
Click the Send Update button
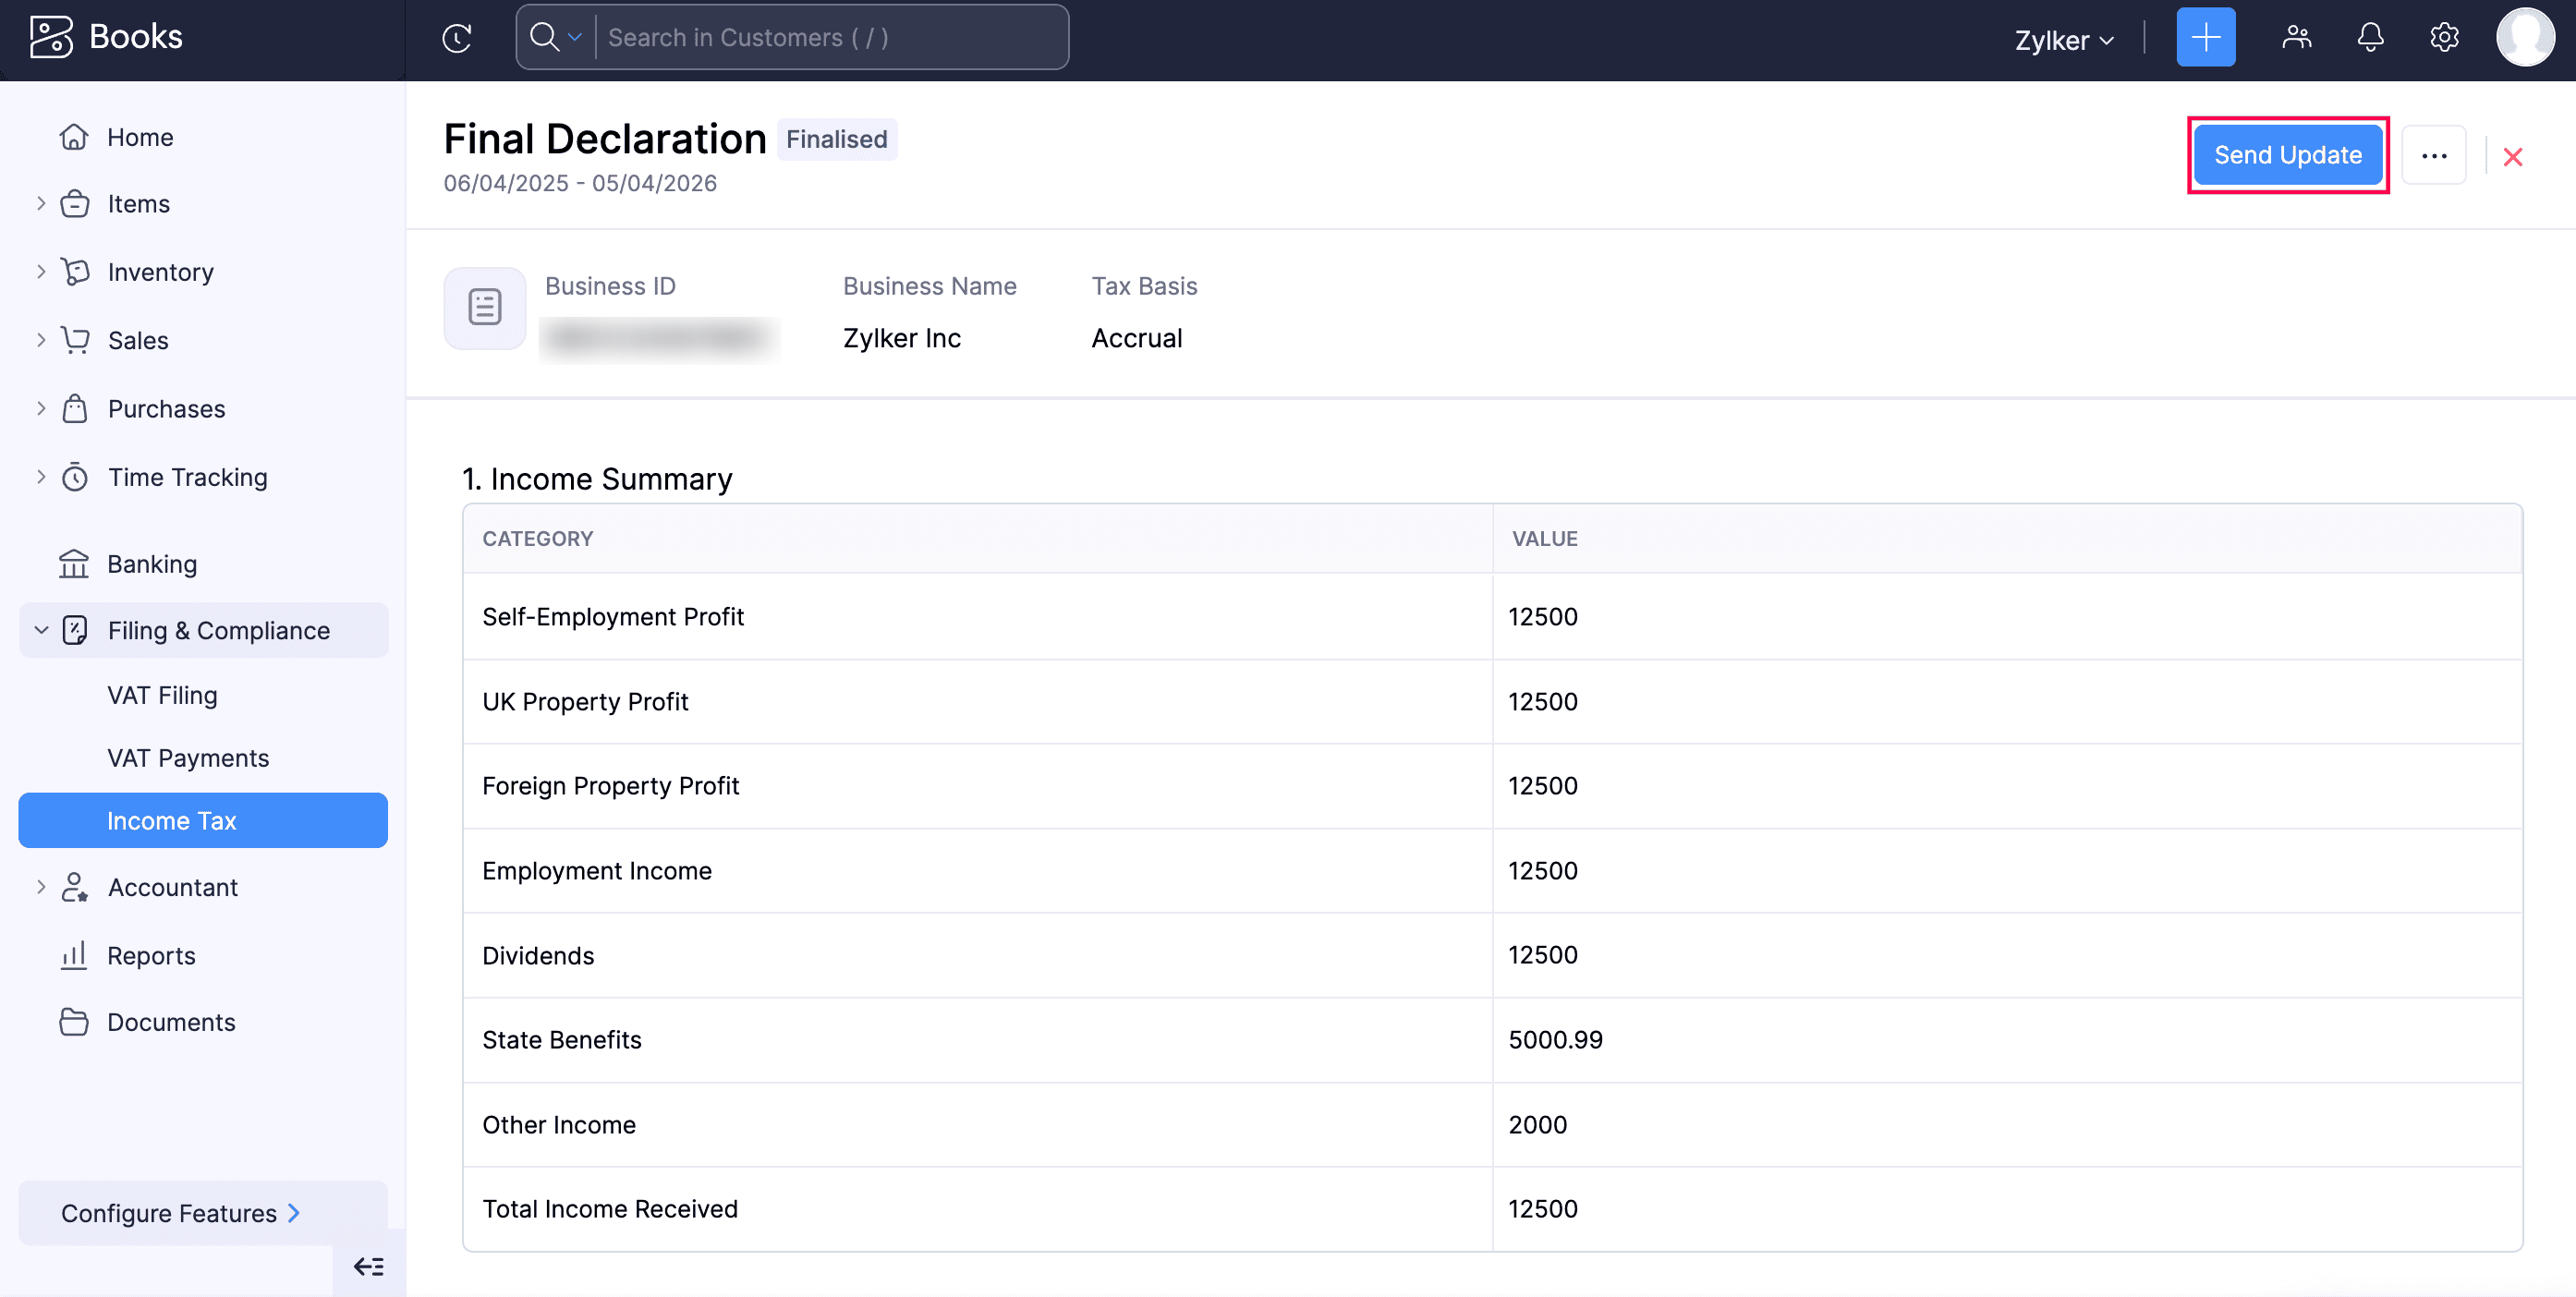[2287, 155]
